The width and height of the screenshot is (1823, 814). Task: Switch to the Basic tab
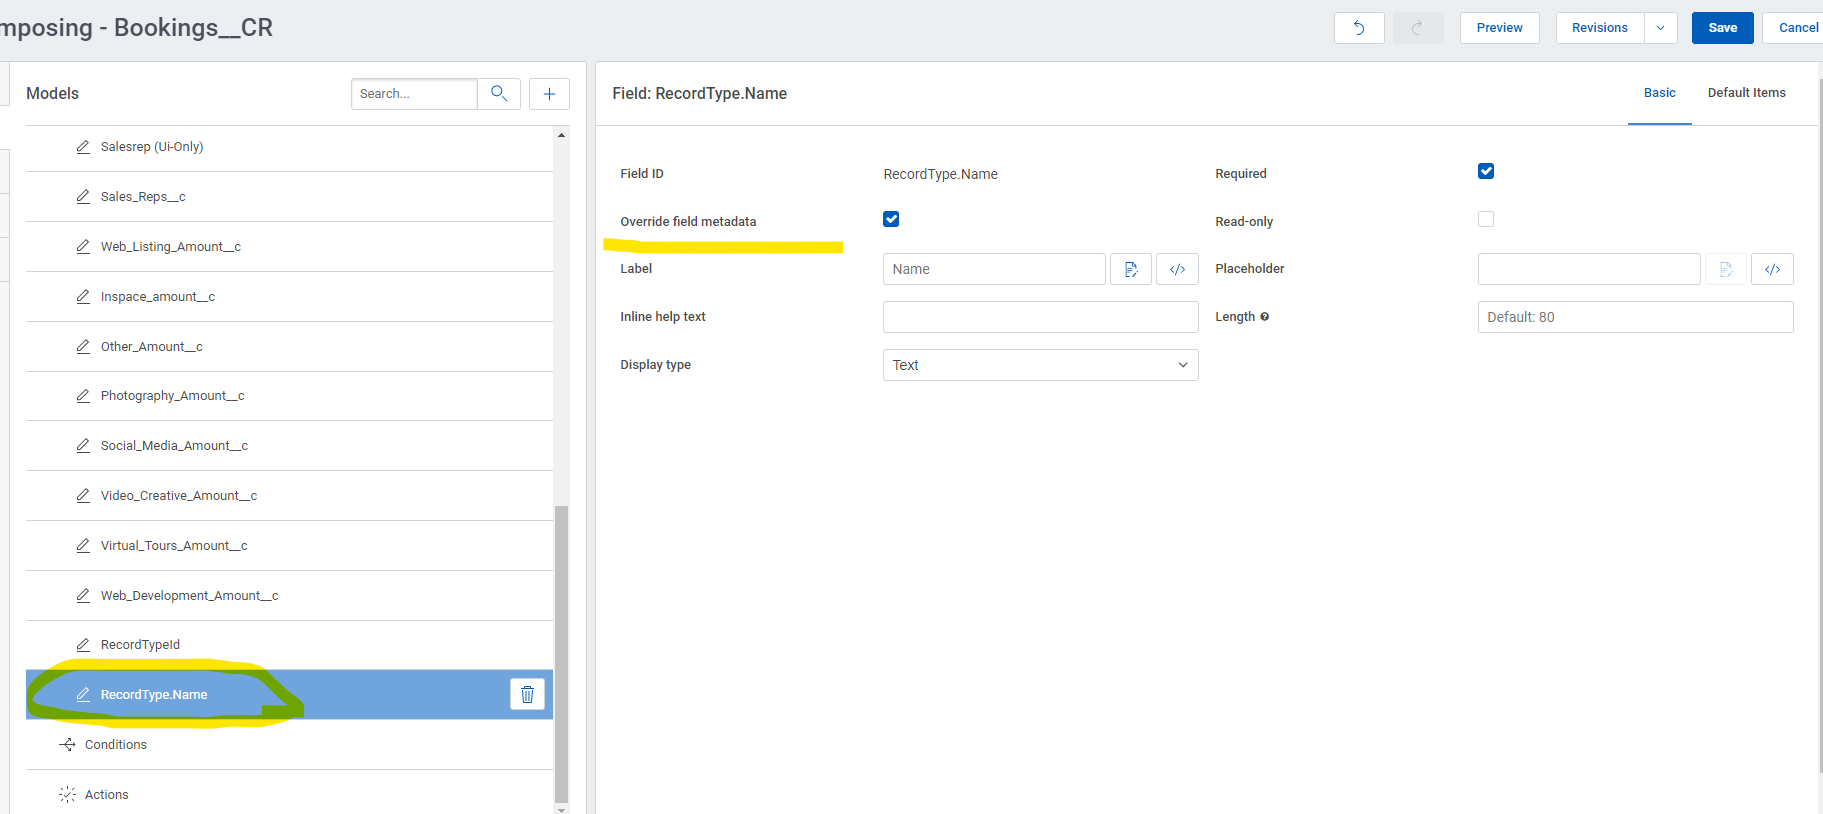[1660, 93]
